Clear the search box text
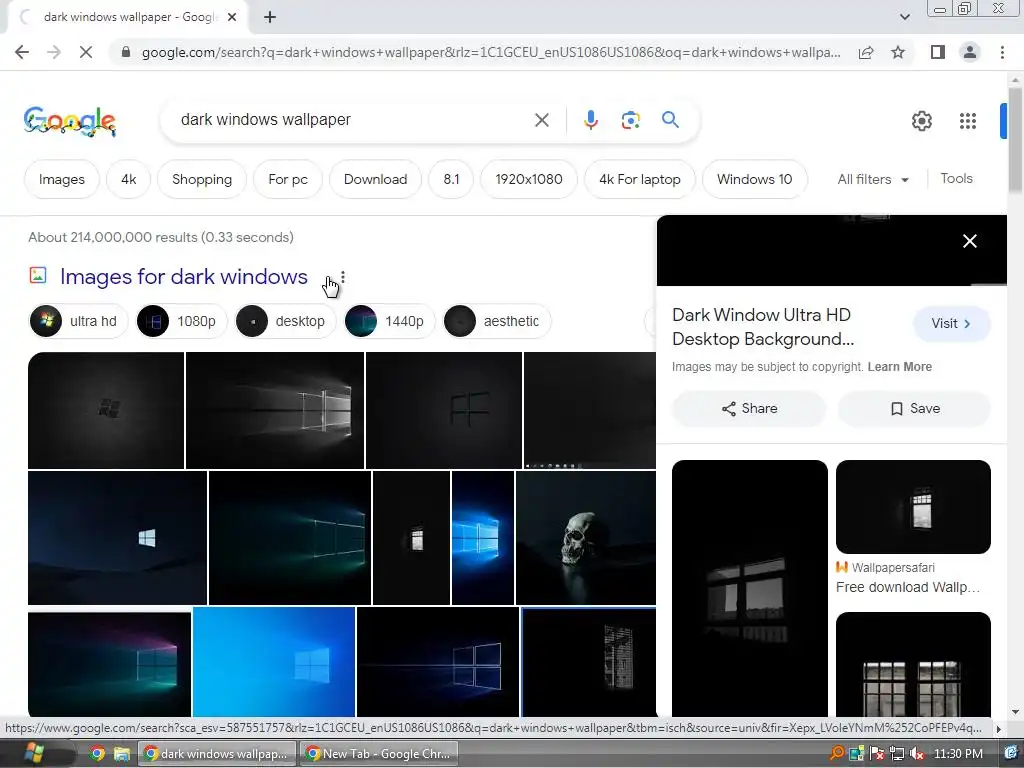1024x768 pixels. [x=541, y=120]
